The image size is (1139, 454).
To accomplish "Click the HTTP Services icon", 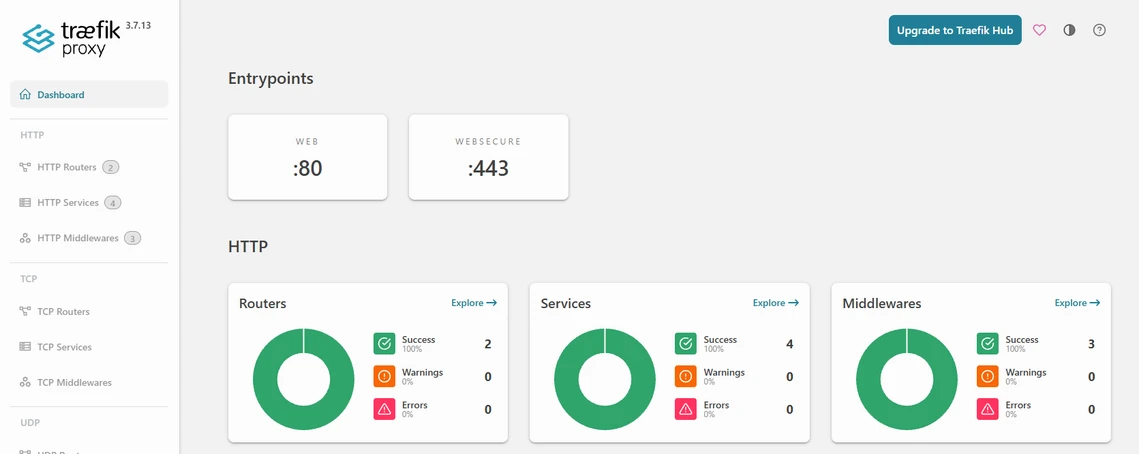I will tap(25, 203).
